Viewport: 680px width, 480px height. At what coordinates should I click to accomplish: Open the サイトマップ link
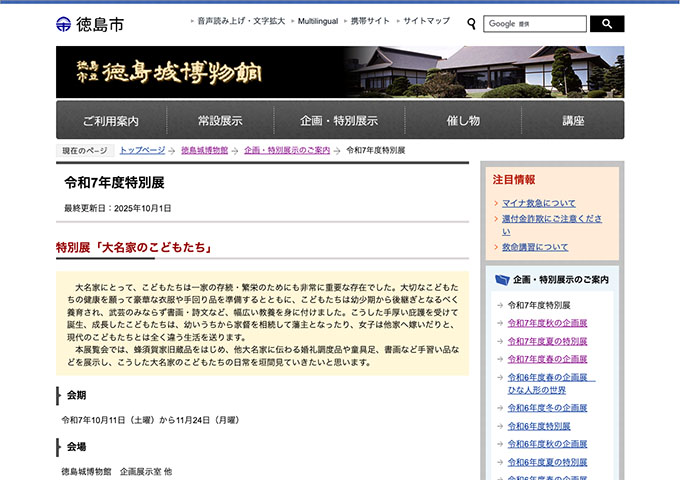click(x=427, y=21)
